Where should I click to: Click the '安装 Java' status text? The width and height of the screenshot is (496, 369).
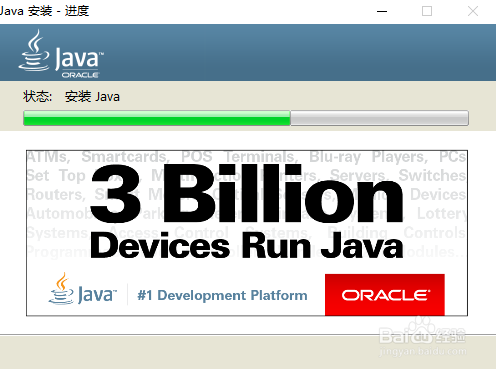coord(92,97)
